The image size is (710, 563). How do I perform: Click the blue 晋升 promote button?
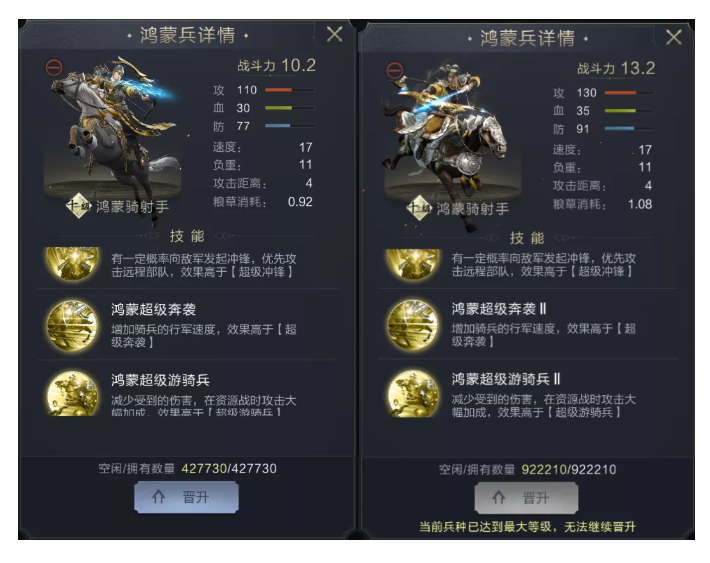[x=186, y=497]
